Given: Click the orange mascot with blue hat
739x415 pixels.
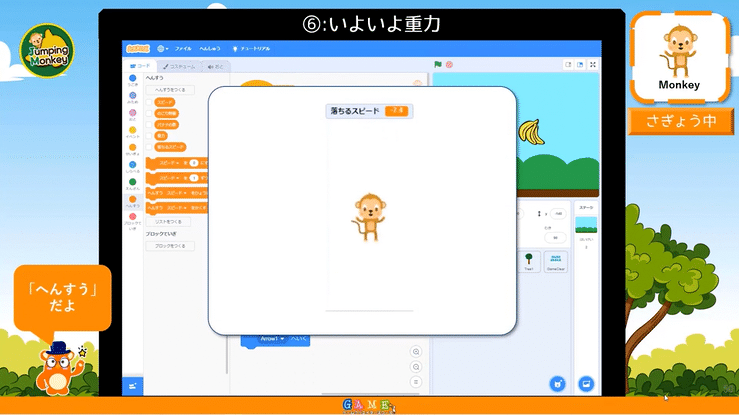Looking at the screenshot, I should click(58, 368).
